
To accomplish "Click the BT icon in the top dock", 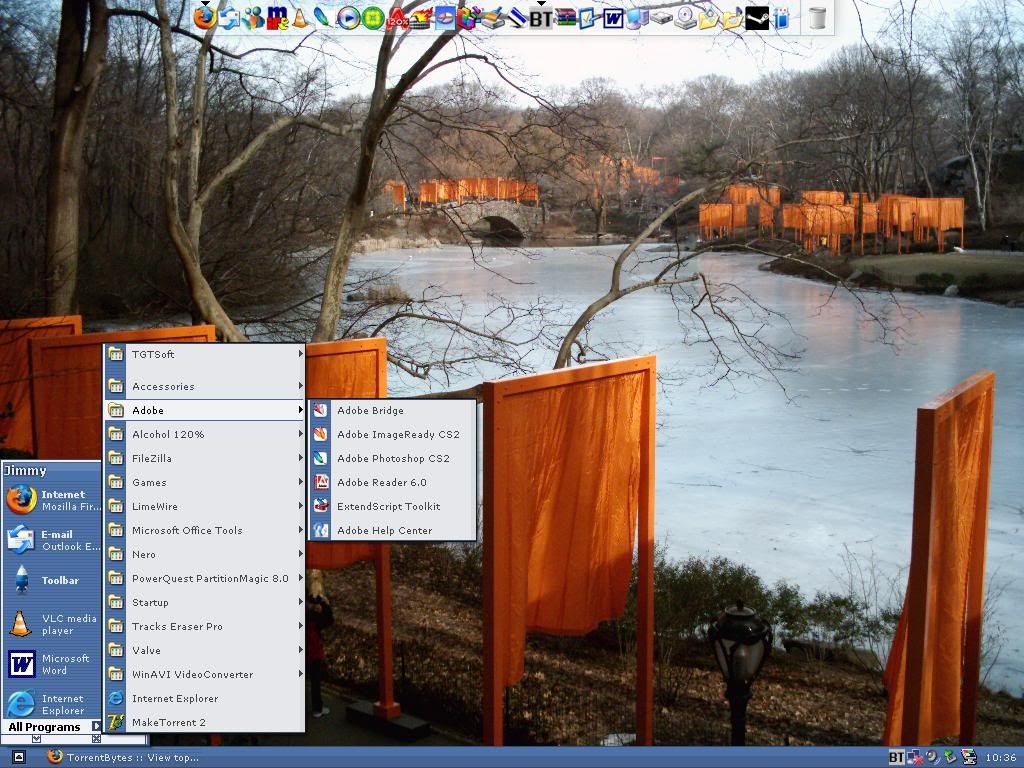I will [x=541, y=17].
